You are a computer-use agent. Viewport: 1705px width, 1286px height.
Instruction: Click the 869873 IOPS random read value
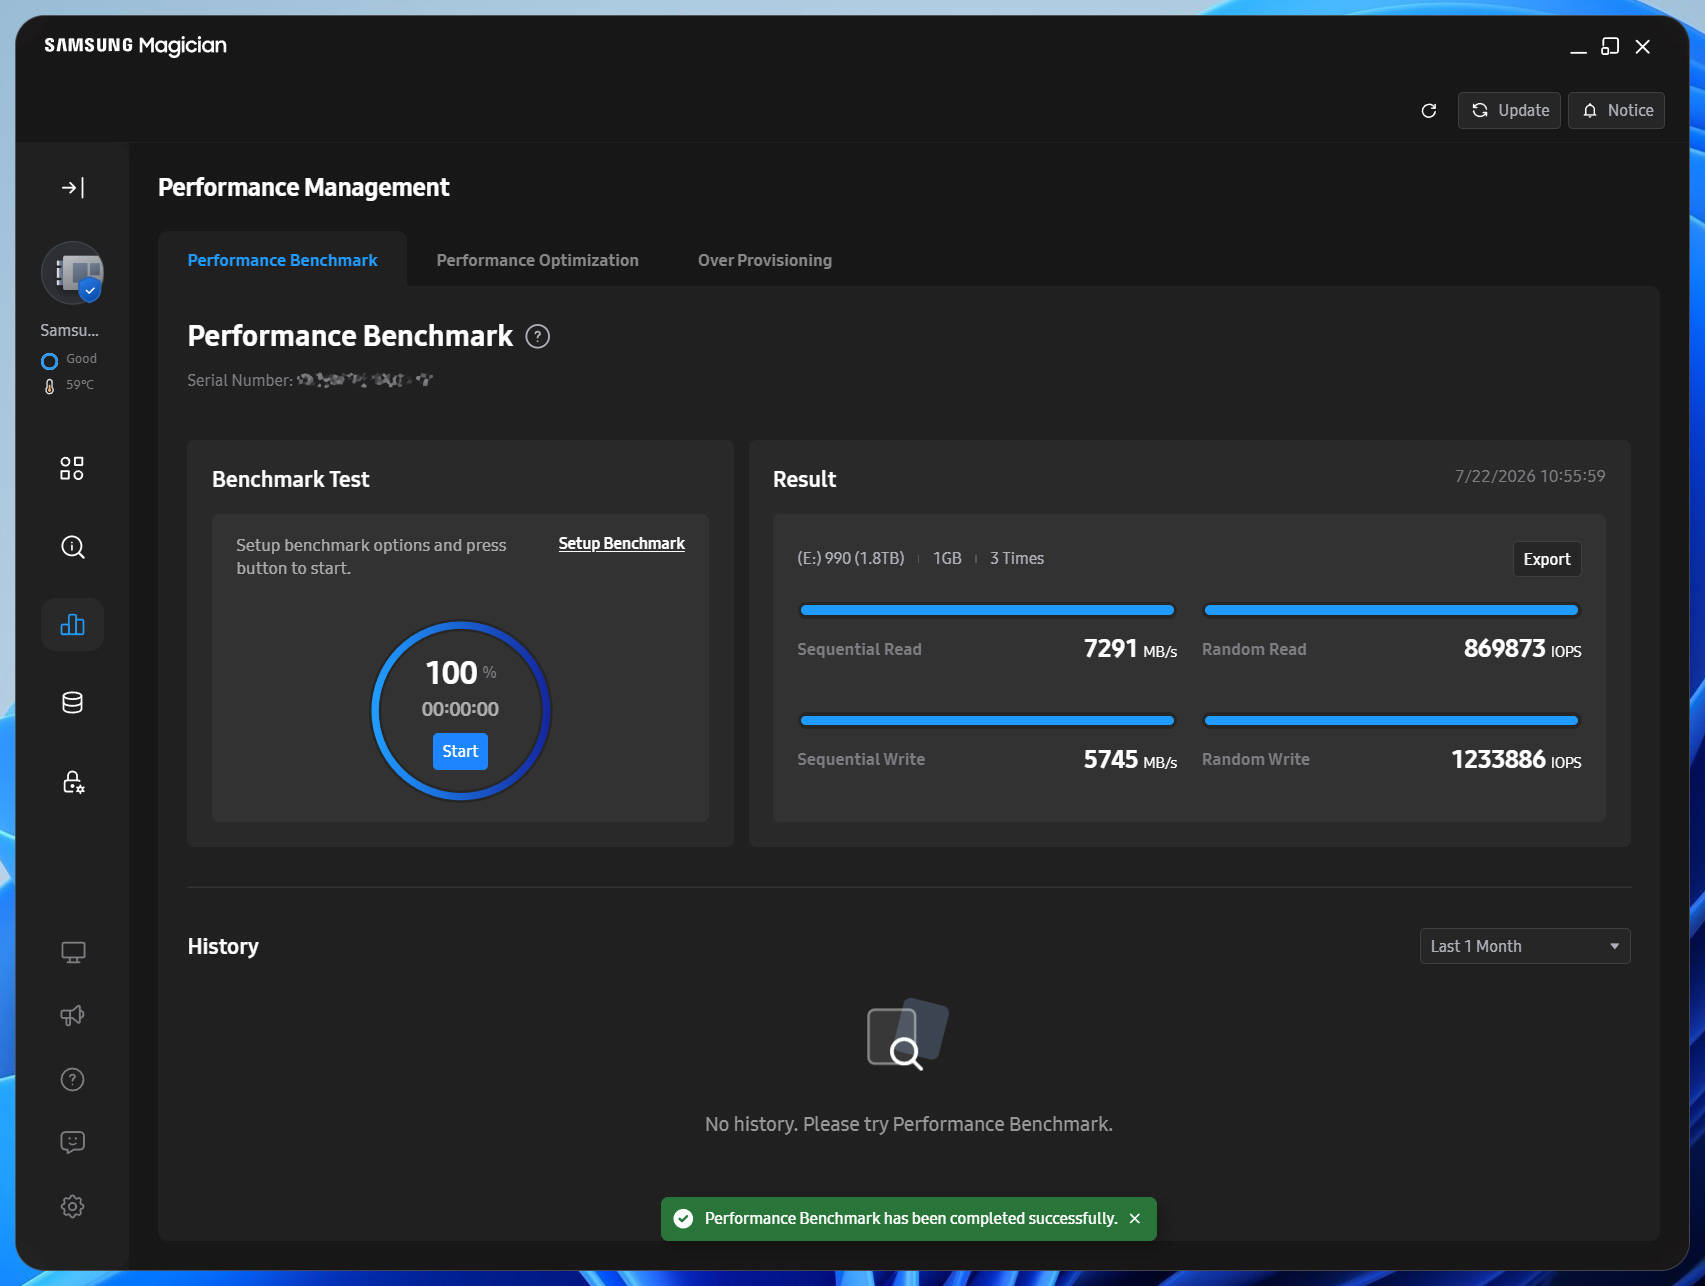[1522, 649]
